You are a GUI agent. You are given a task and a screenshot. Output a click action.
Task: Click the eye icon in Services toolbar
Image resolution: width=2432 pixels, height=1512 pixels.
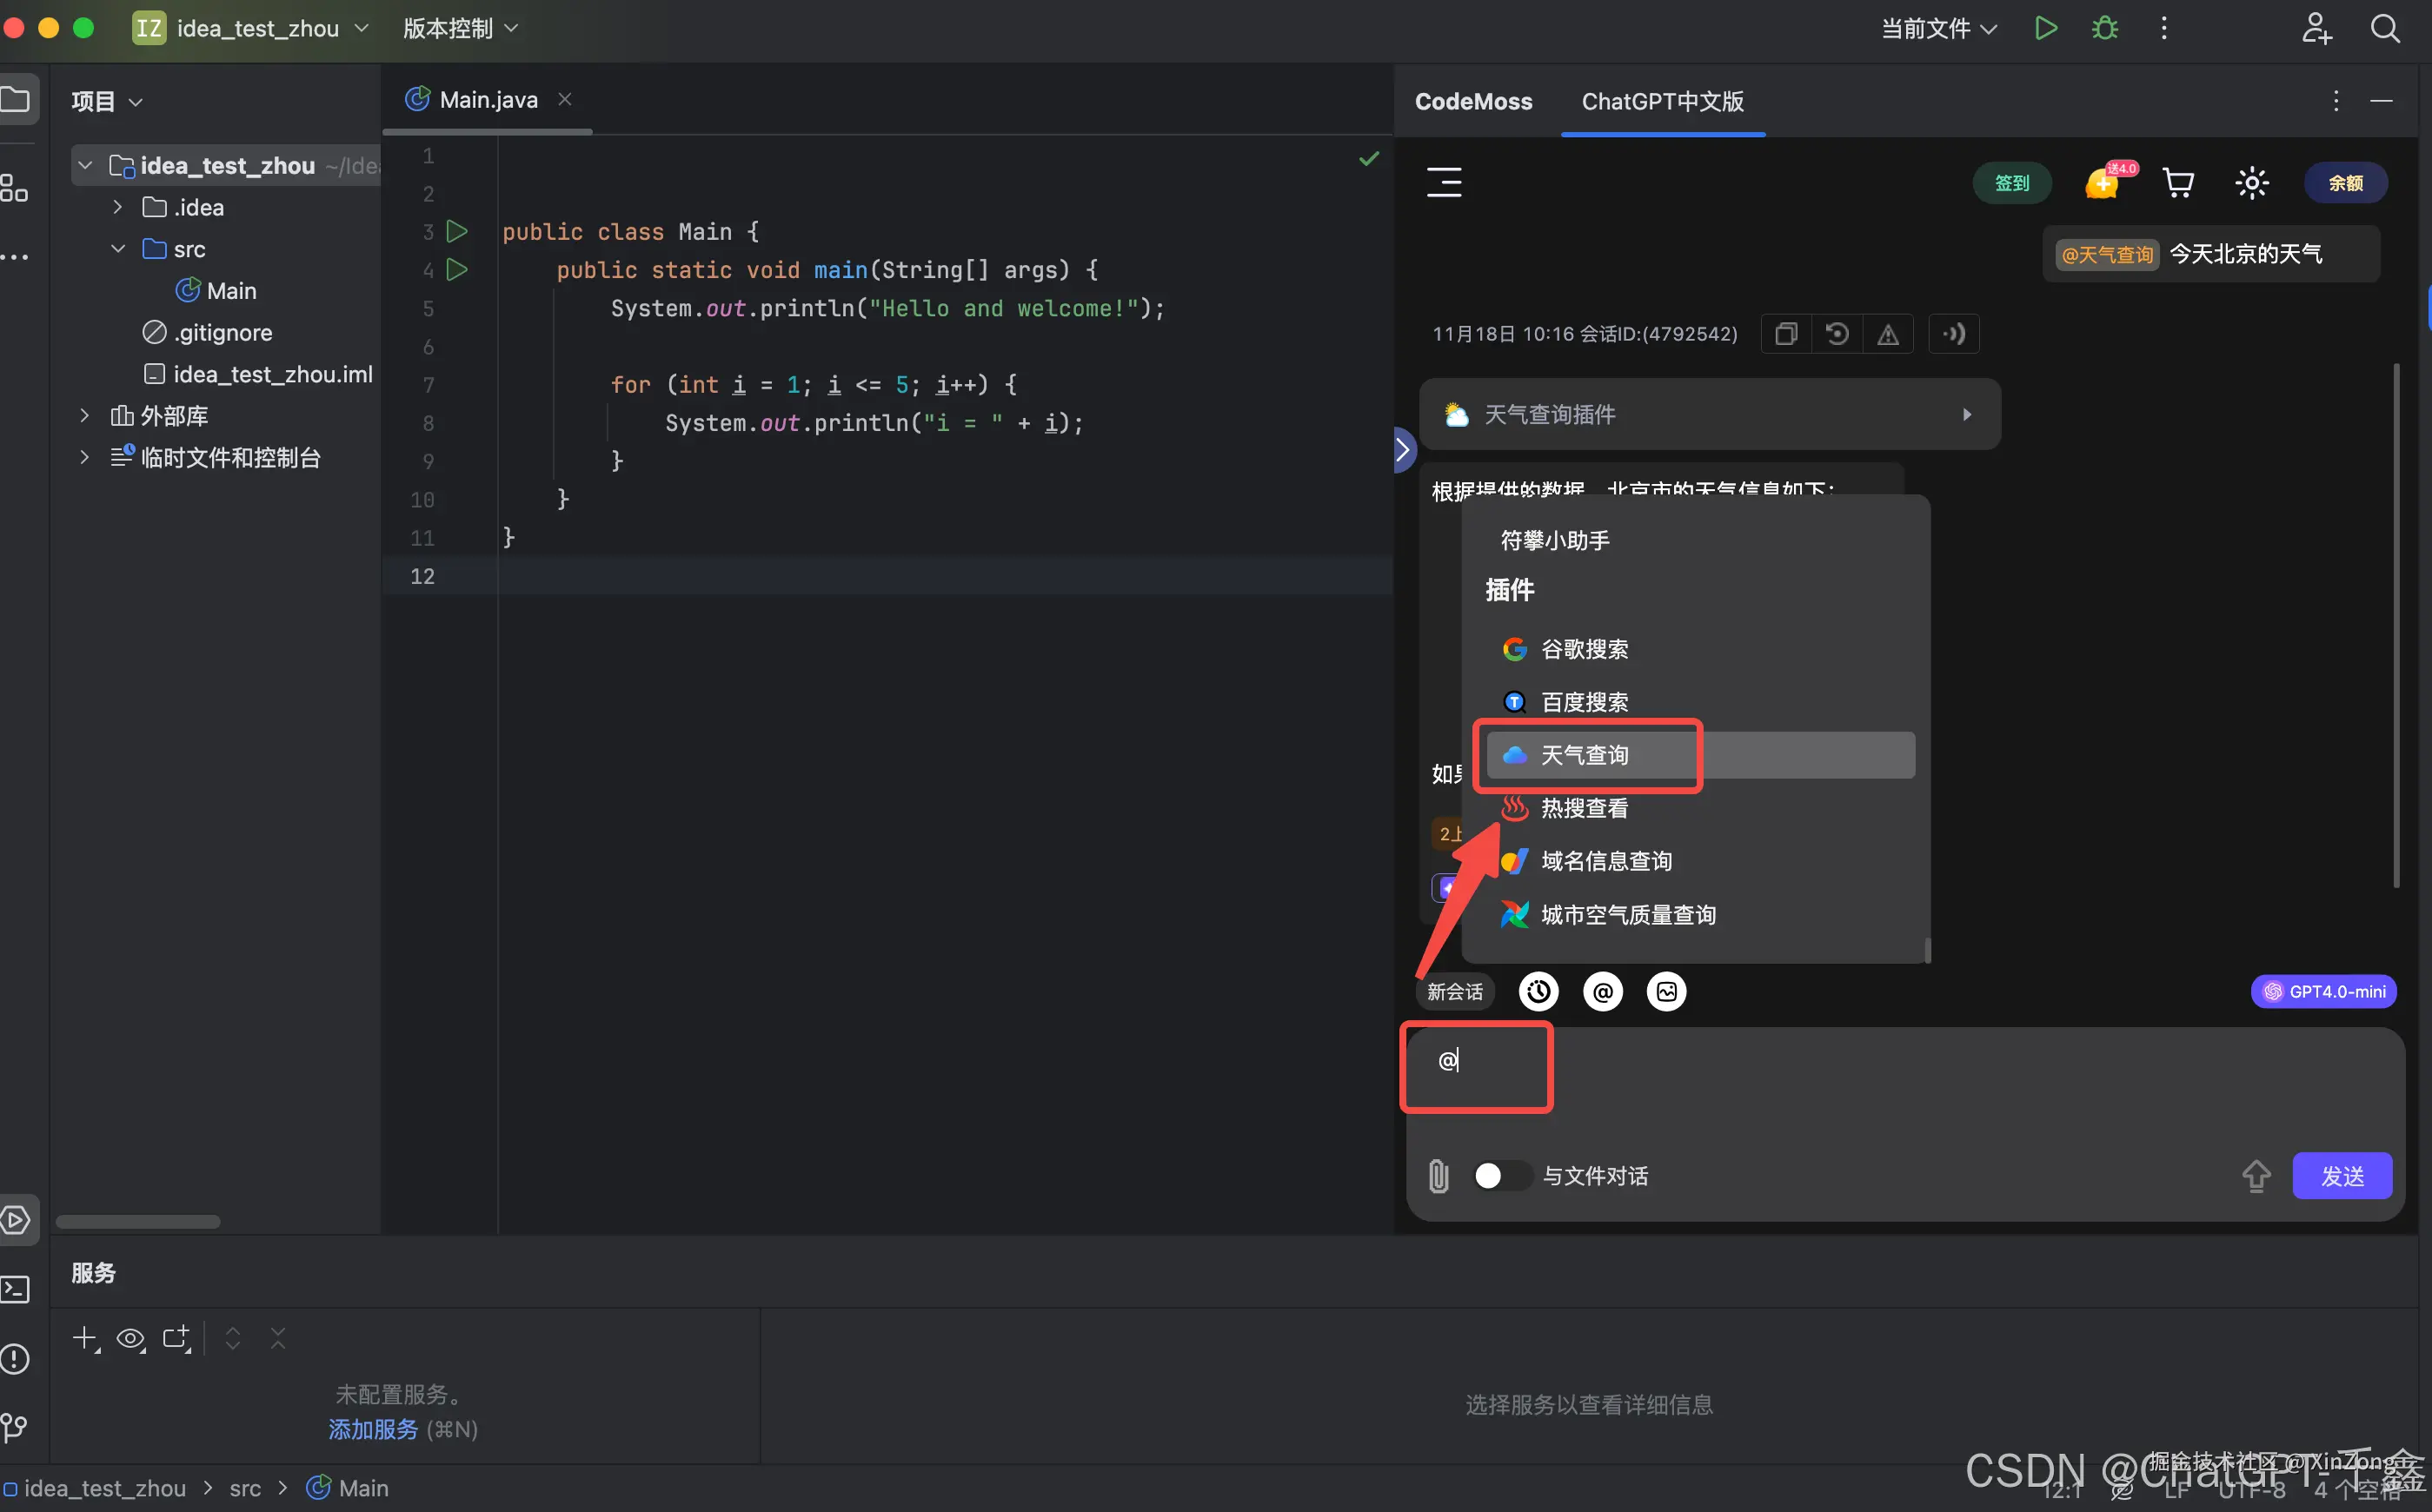[x=130, y=1338]
